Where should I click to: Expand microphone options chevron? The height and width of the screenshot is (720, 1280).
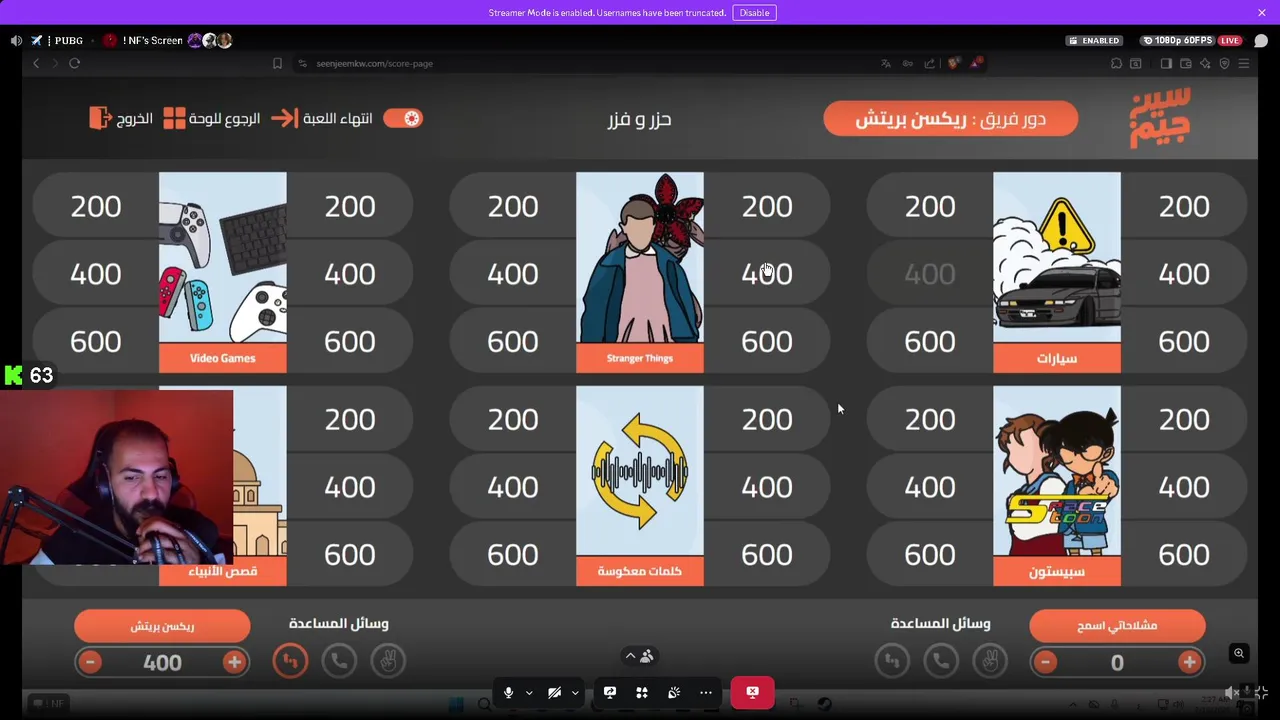coord(529,692)
